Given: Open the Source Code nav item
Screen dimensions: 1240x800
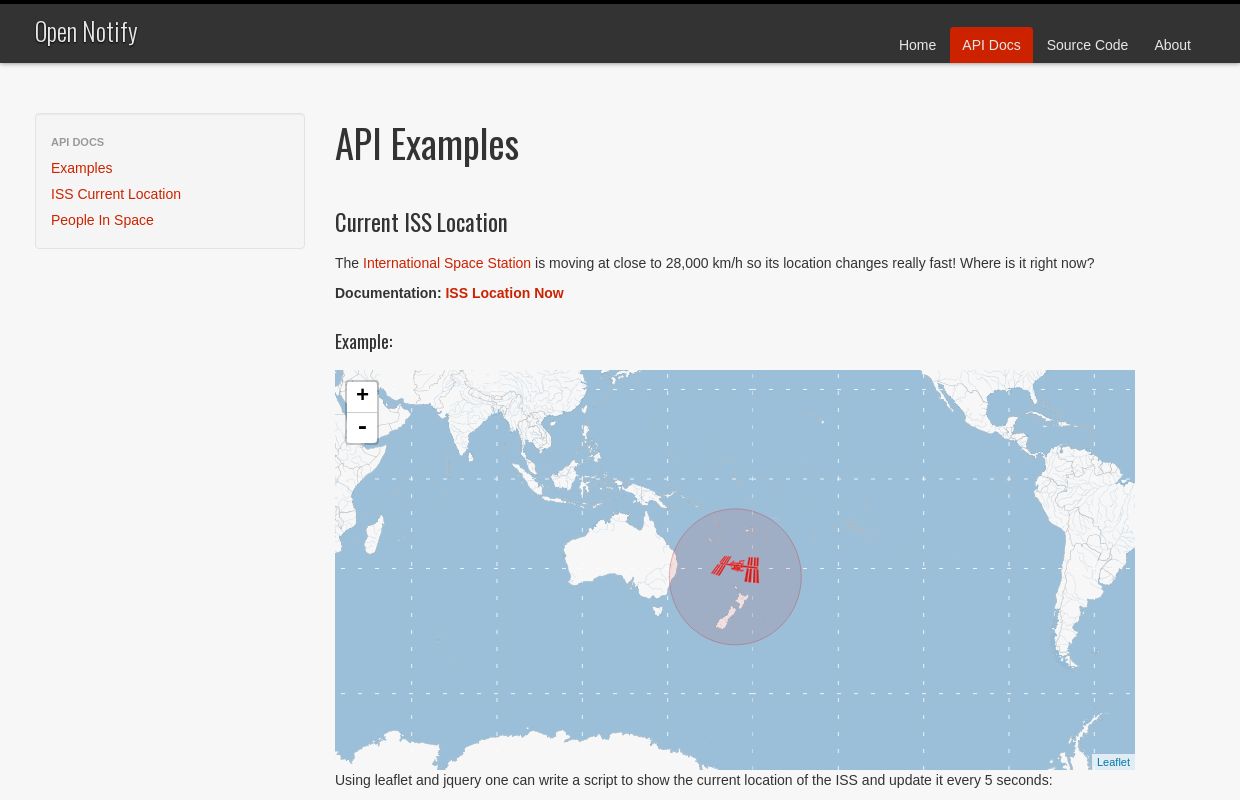Looking at the screenshot, I should click(1087, 45).
